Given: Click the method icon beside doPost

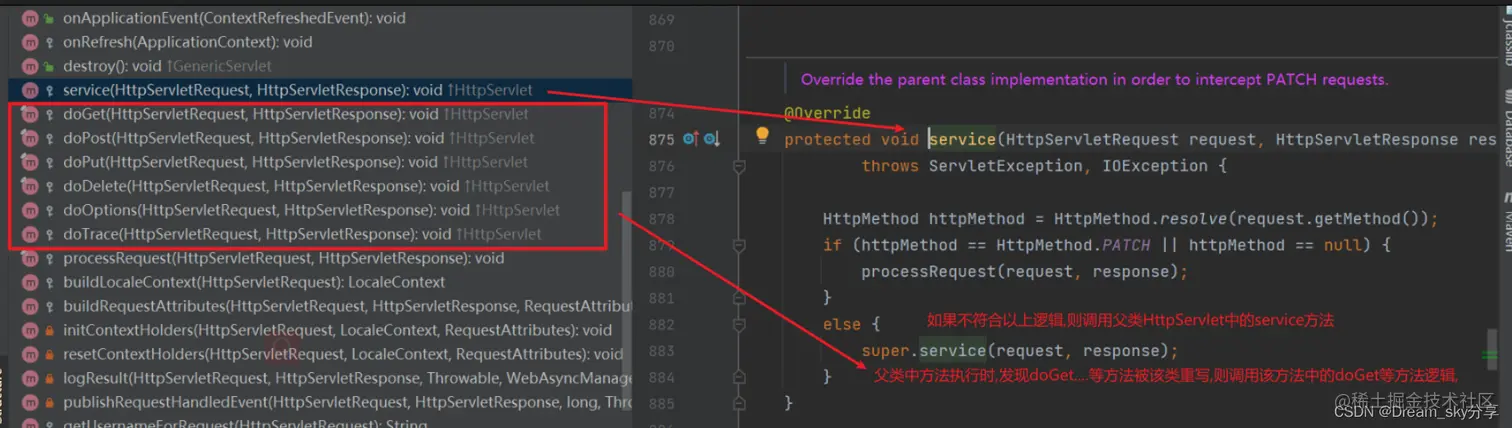Looking at the screenshot, I should 29,138.
